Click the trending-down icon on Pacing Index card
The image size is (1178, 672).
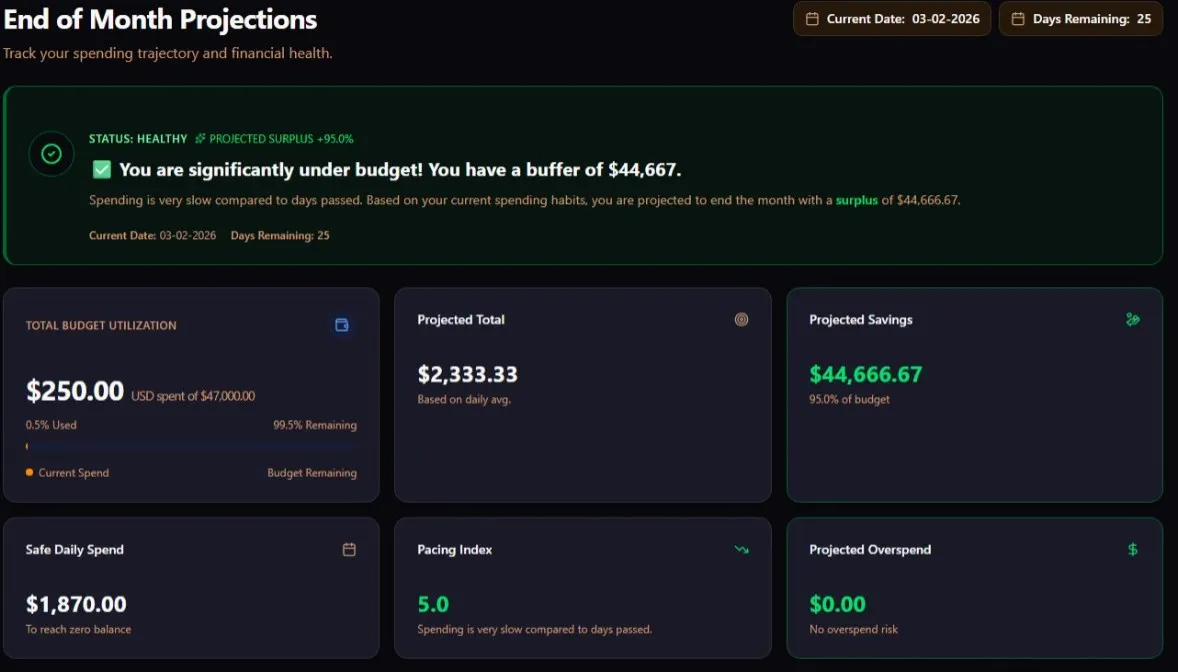pyautogui.click(x=742, y=549)
